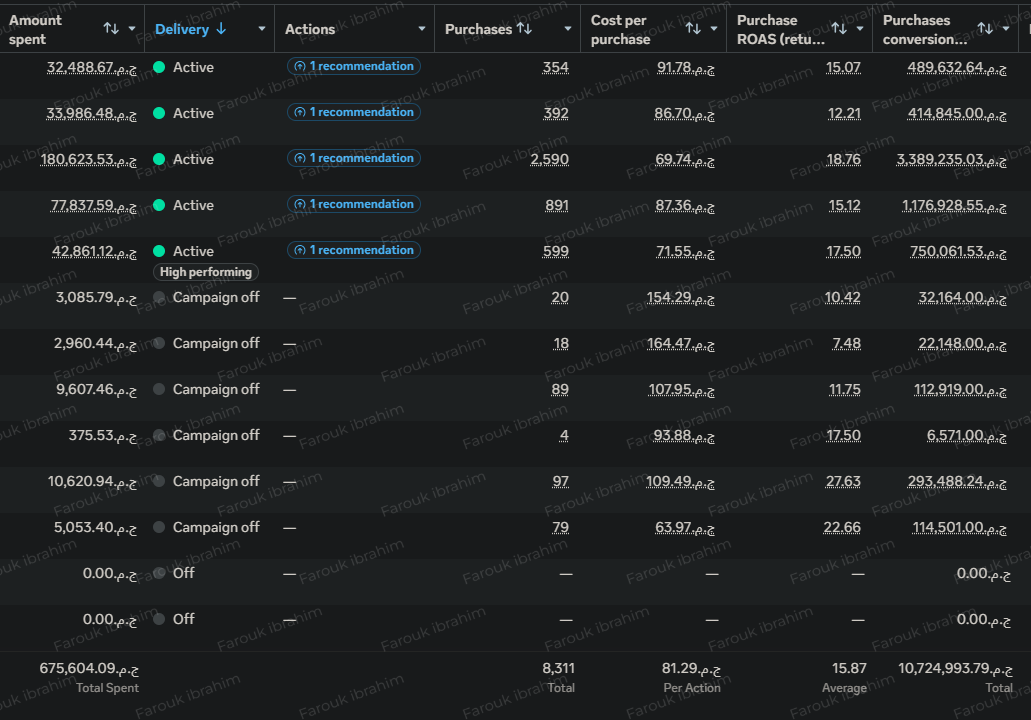The height and width of the screenshot is (720, 1031).
Task: Click the Delivery column header label
Action: [181, 29]
